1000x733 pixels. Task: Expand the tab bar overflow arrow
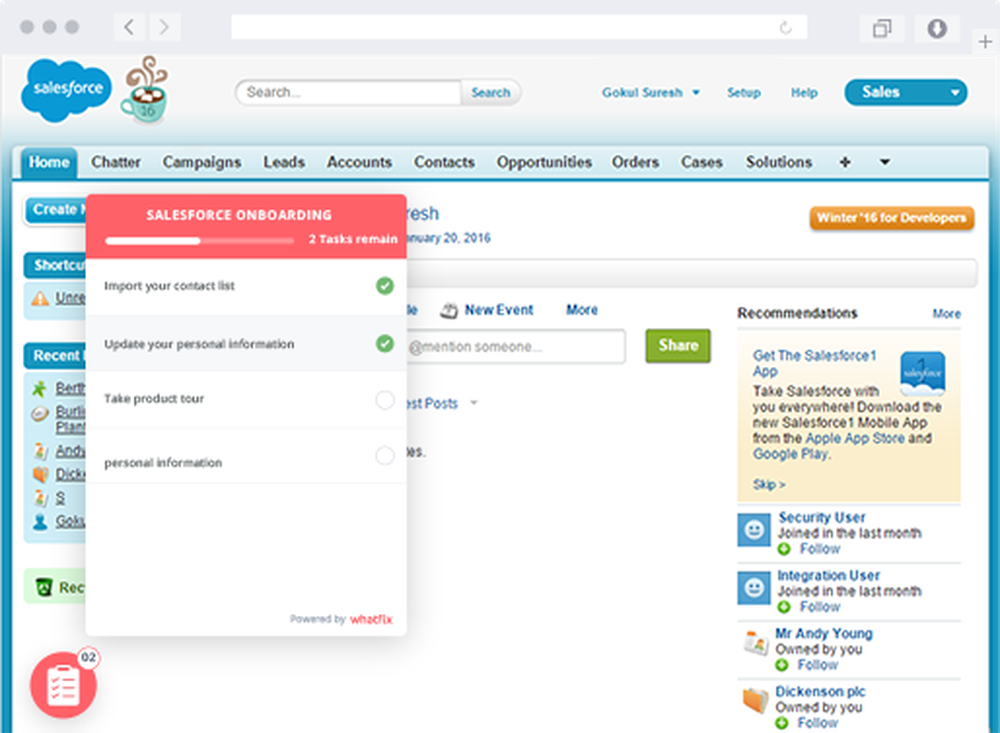885,162
